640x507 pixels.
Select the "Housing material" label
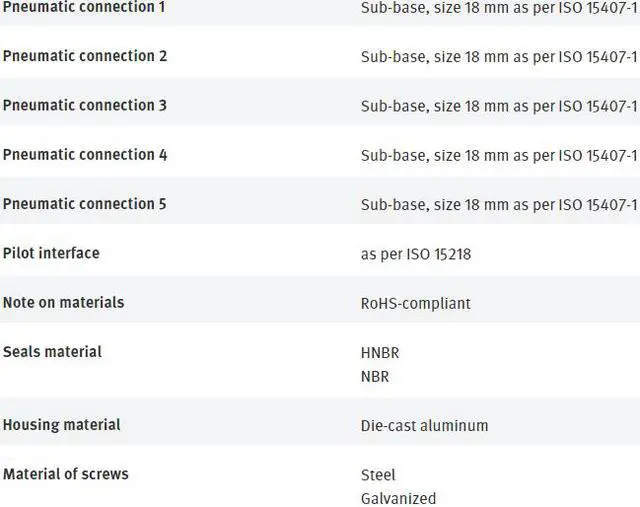coord(61,425)
